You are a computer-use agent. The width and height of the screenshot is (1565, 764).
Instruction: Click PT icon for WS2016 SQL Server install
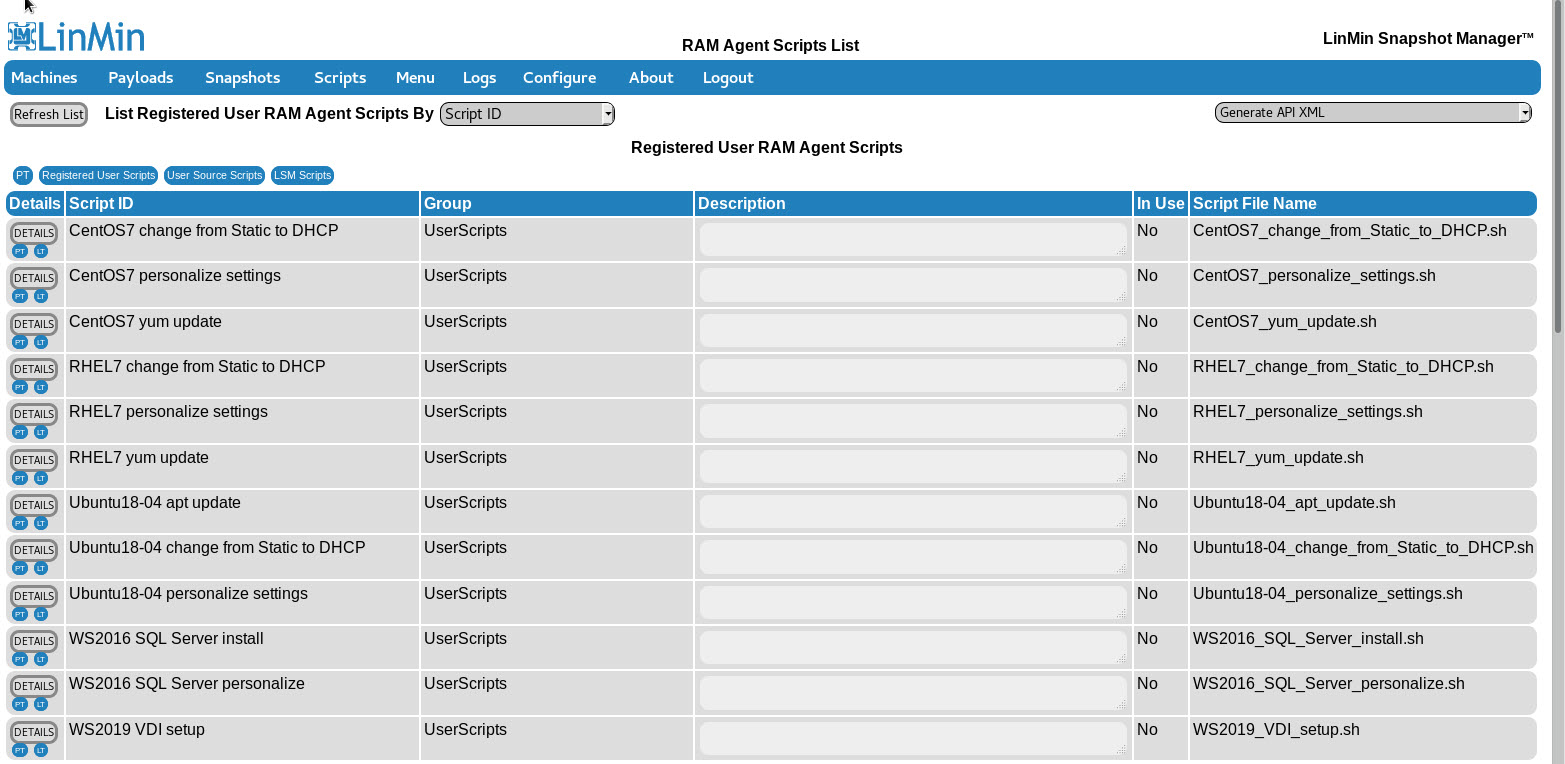click(x=20, y=659)
